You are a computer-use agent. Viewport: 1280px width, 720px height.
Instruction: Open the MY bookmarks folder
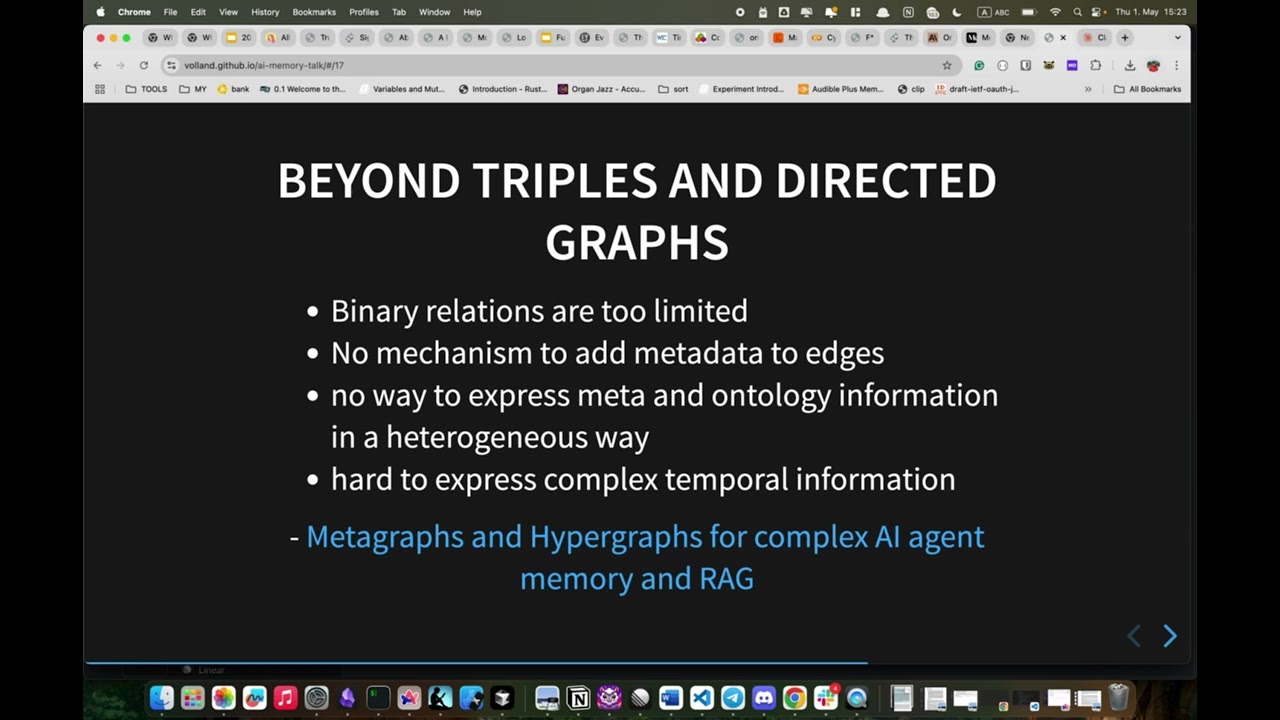point(193,89)
